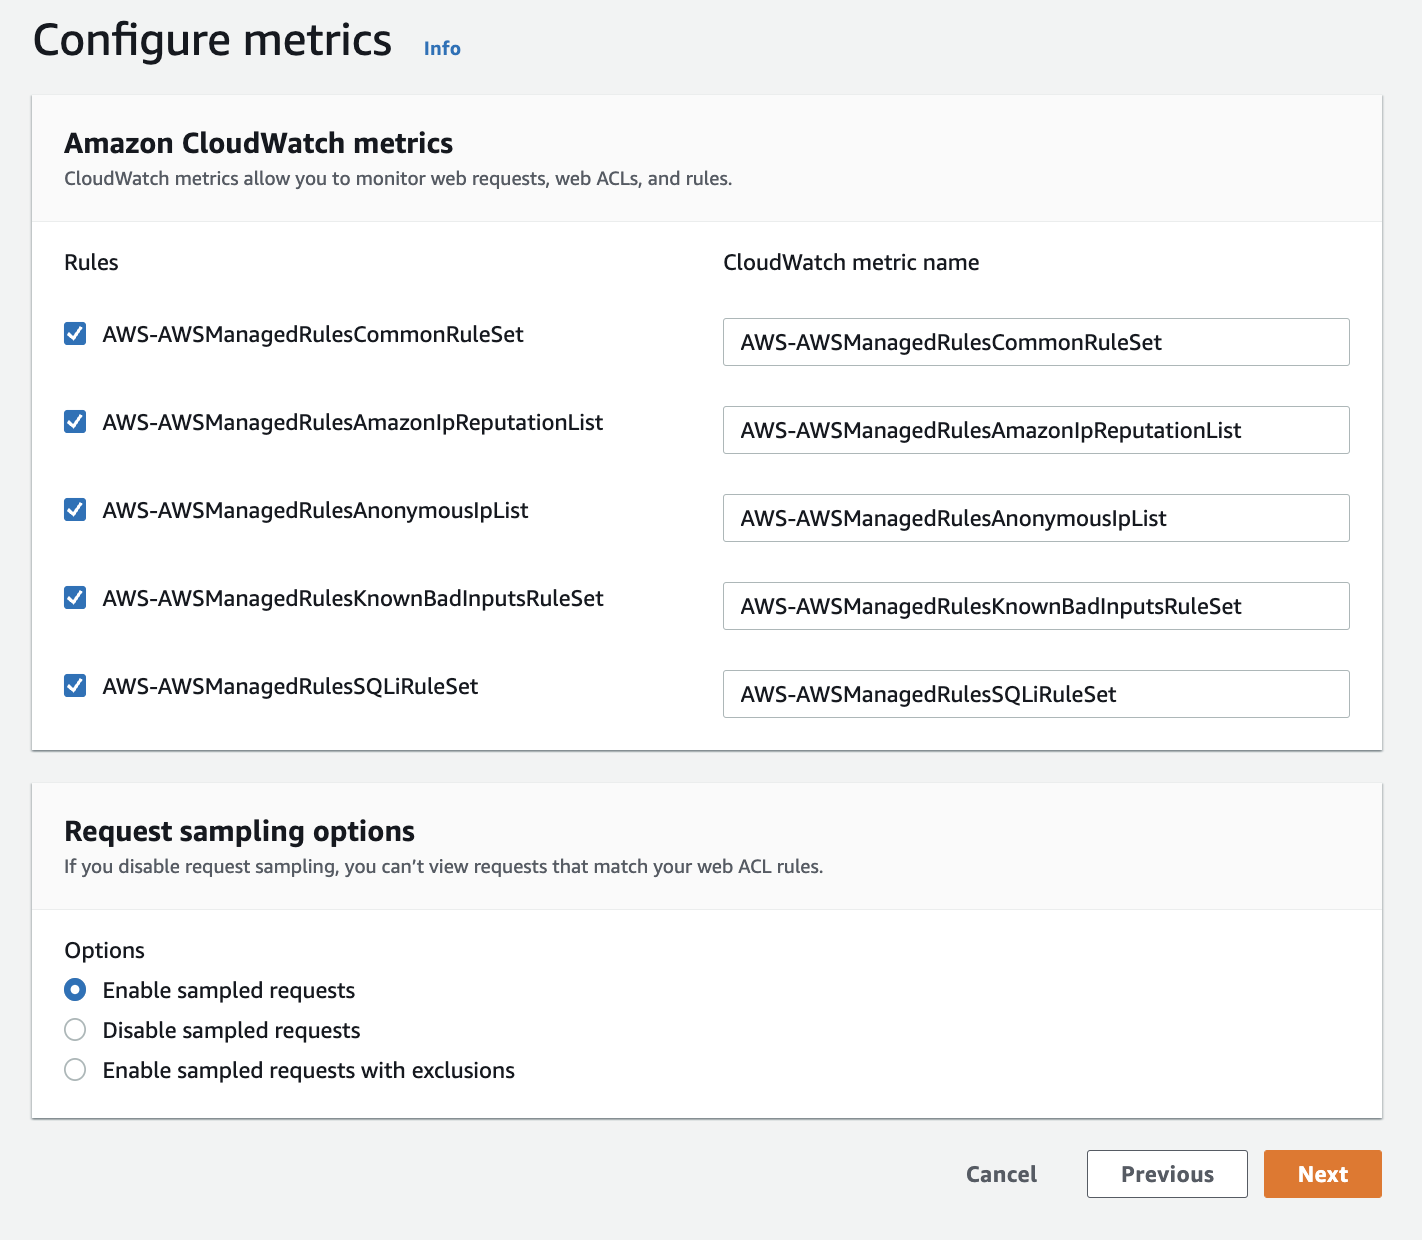
Task: Choose Disable sampled requests option
Action: [x=75, y=1030]
